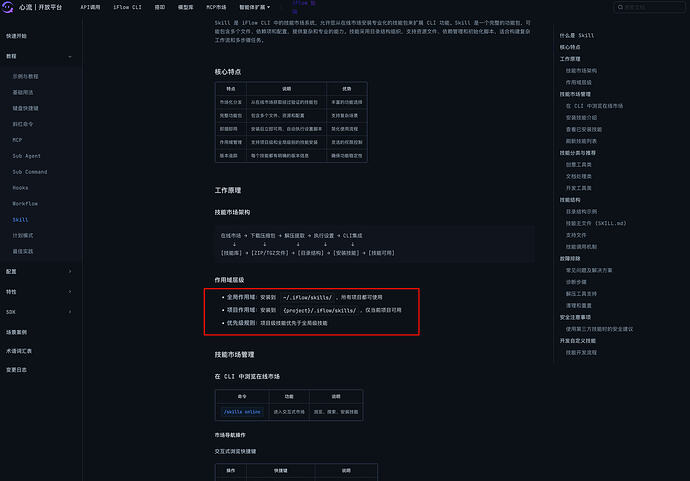The height and width of the screenshot is (481, 690).
Task: Open the MCP市场 navigation item
Action: 216,7
